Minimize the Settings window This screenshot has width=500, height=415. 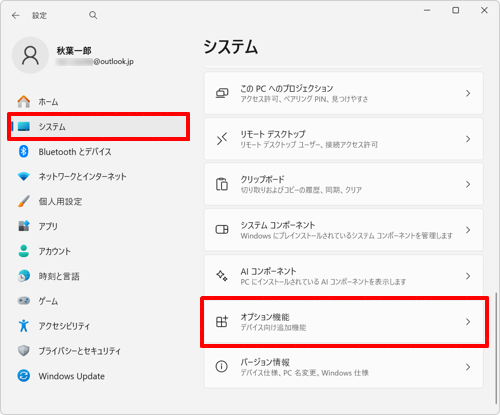click(427, 10)
